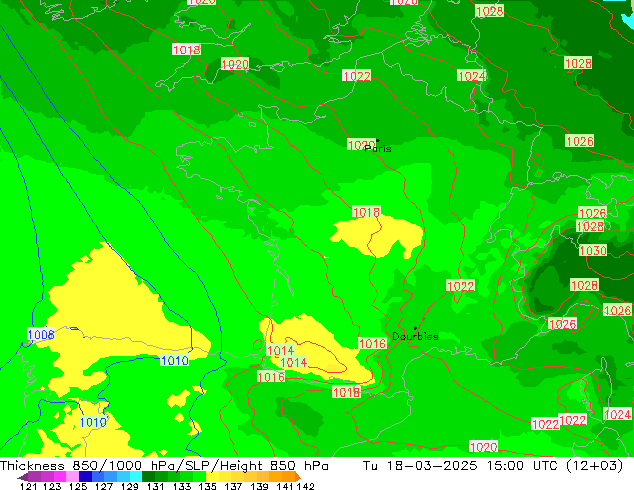Viewport: 634px width, 490px height.
Task: Click the blue 1010 label next to the 1008 contour
Action: (x=175, y=360)
